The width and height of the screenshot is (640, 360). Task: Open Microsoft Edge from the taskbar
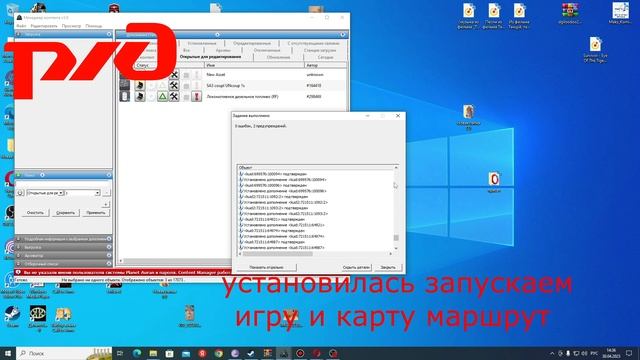[x=137, y=353]
